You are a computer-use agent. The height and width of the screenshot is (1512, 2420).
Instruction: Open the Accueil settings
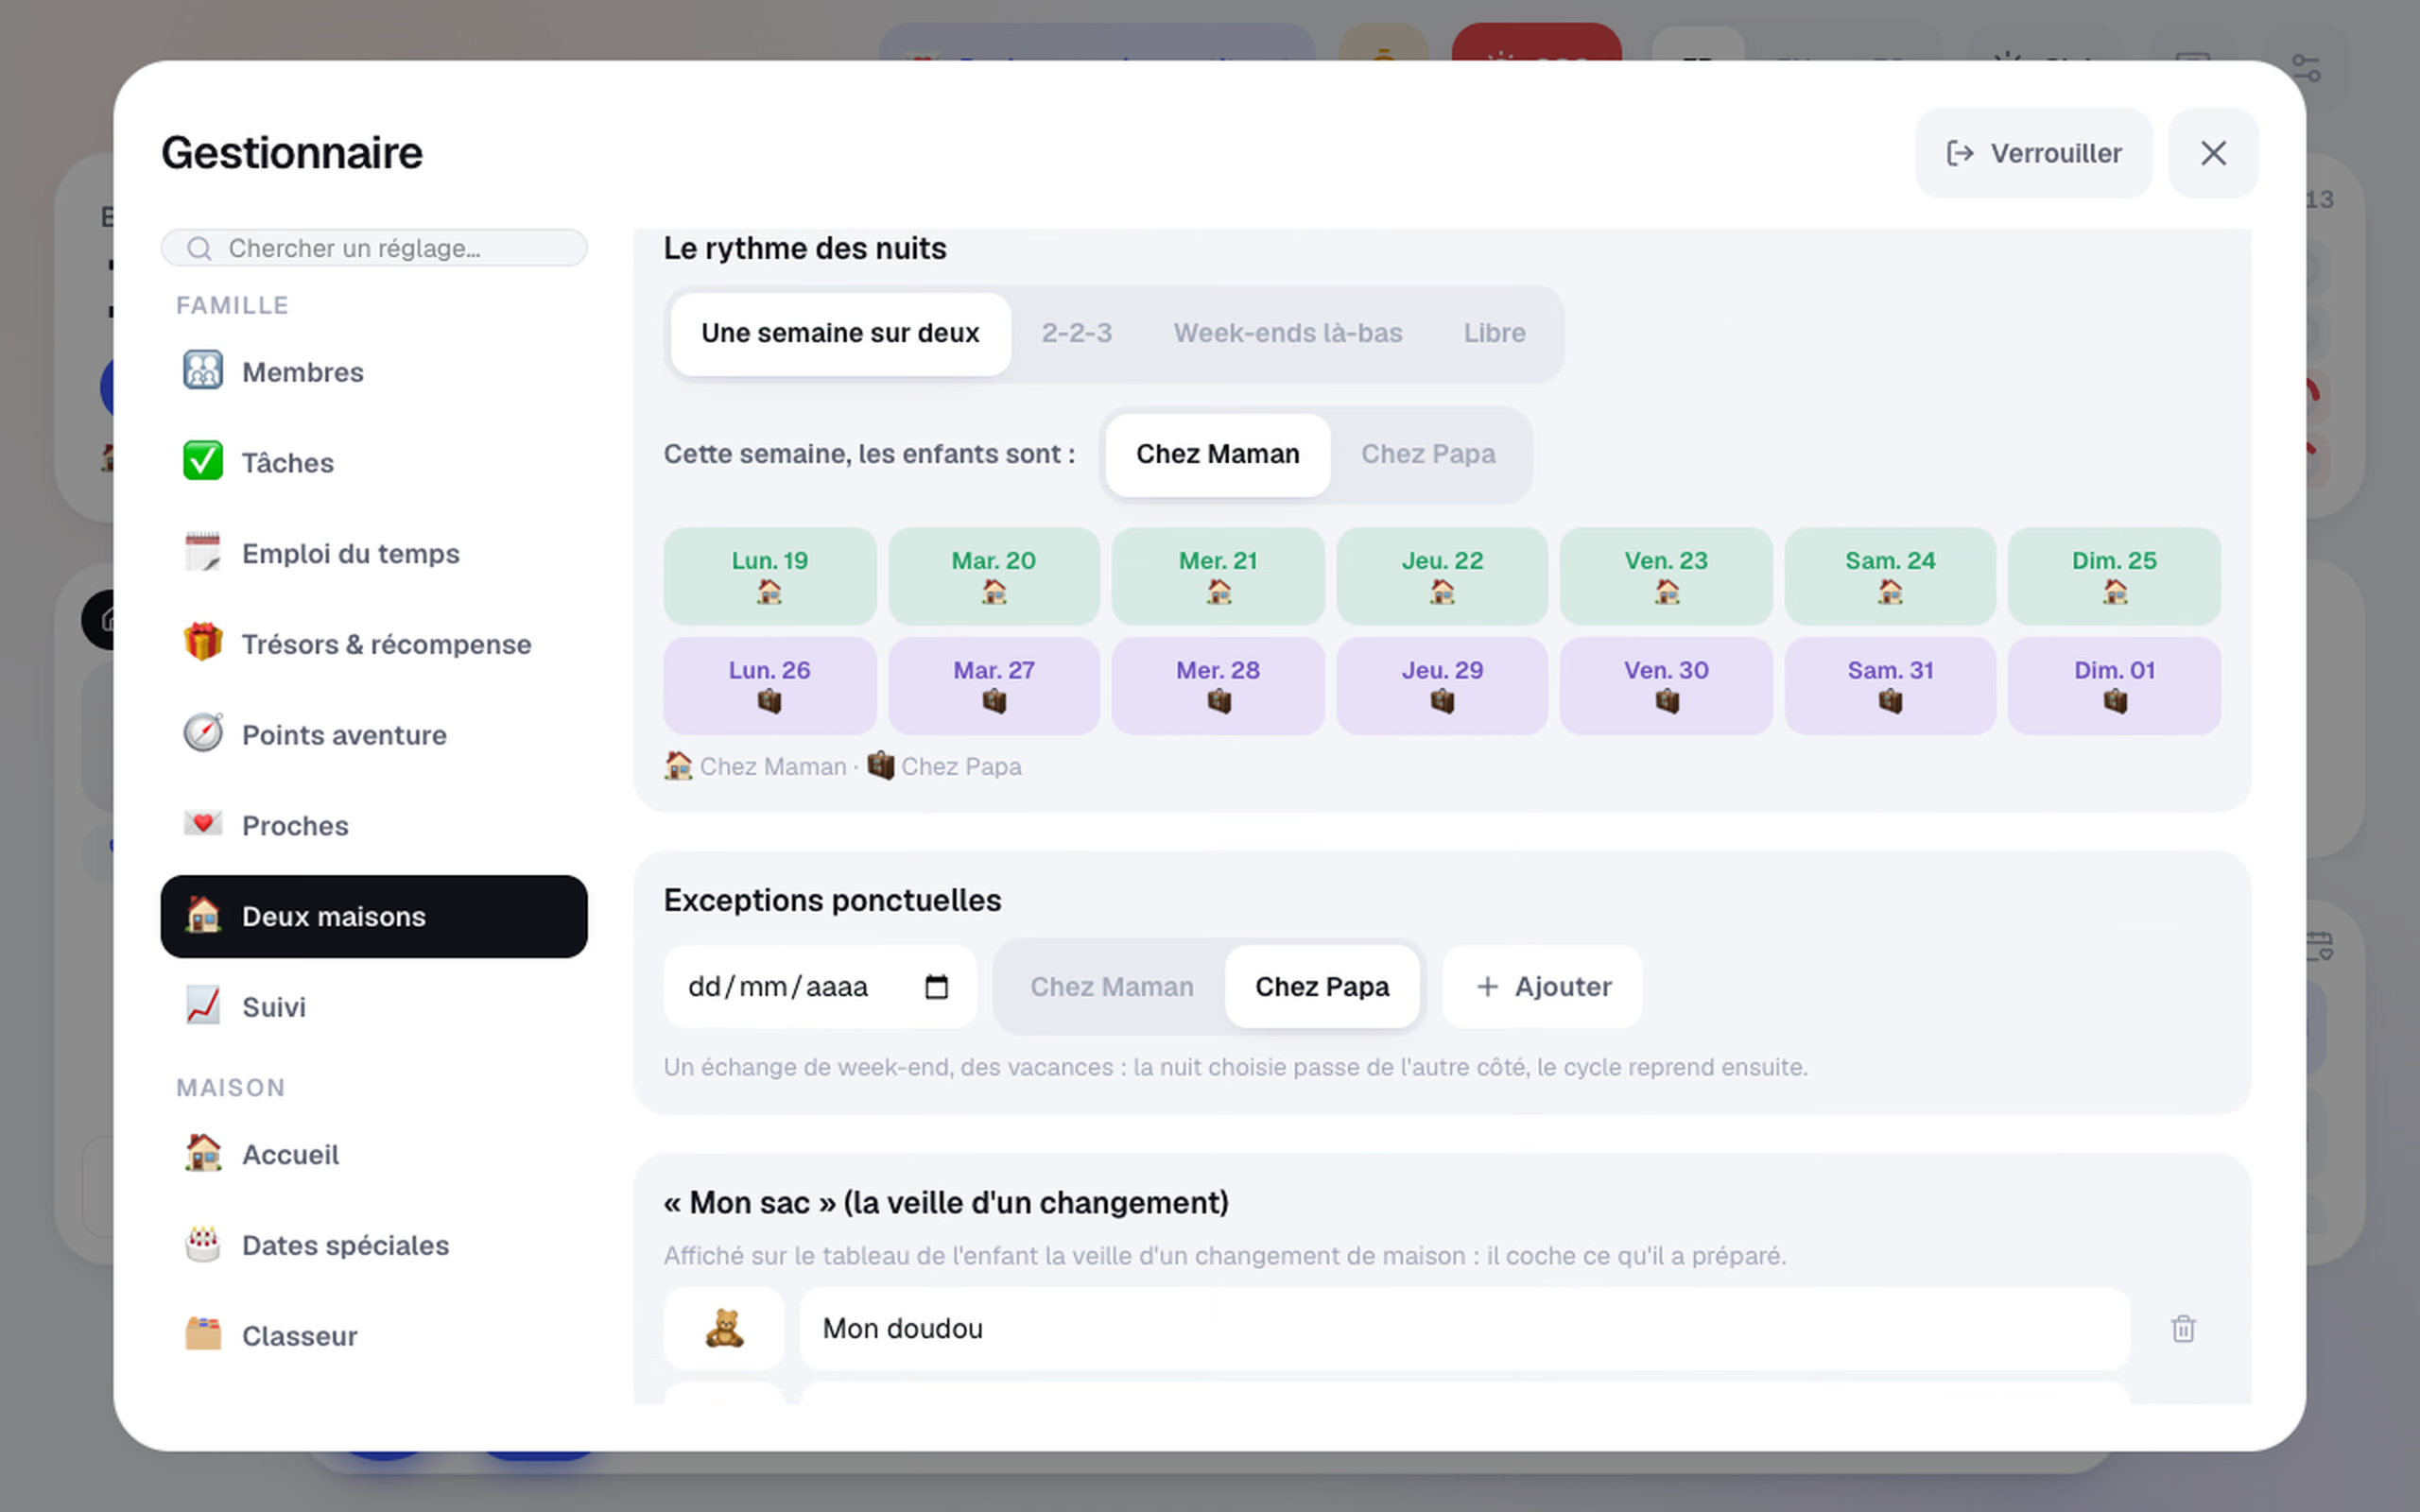tap(373, 1154)
